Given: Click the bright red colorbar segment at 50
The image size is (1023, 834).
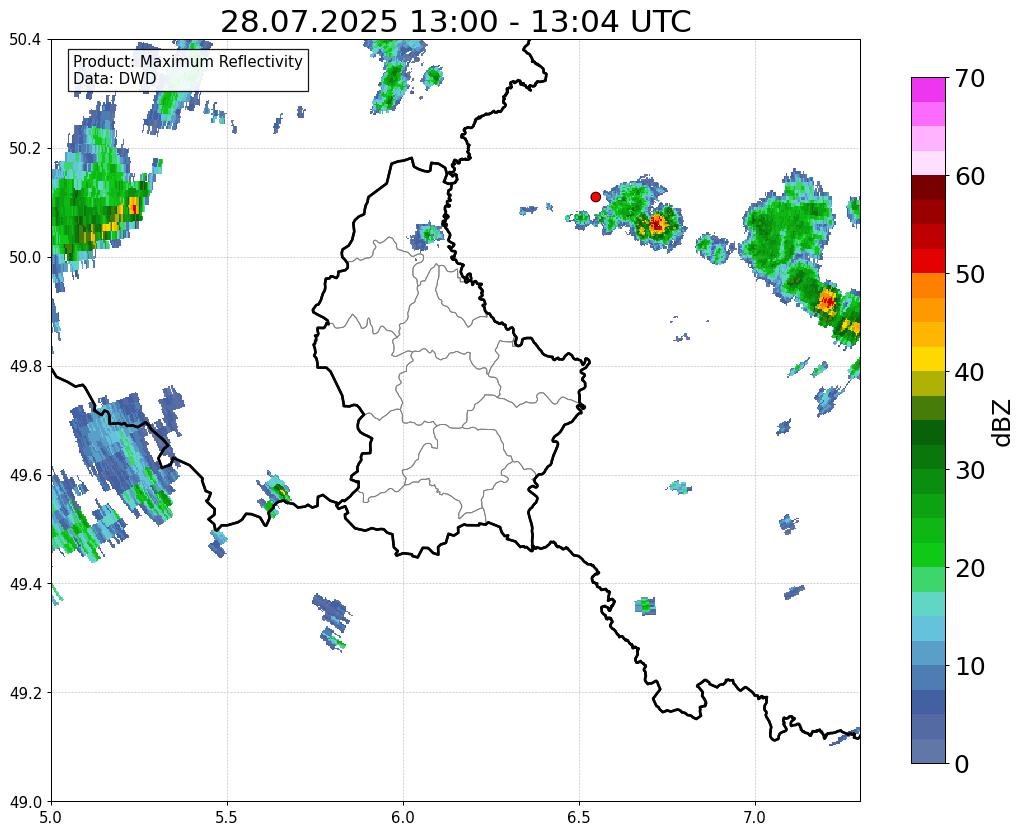Looking at the screenshot, I should 928,261.
